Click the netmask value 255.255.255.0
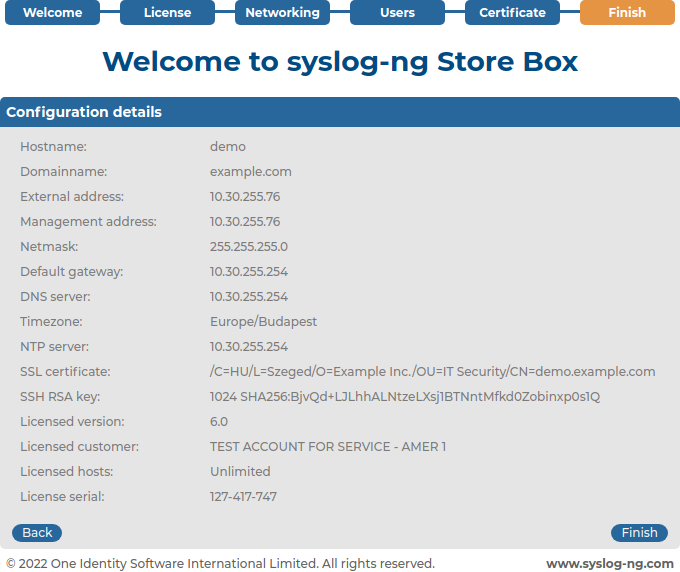Image resolution: width=680 pixels, height=572 pixels. (249, 247)
